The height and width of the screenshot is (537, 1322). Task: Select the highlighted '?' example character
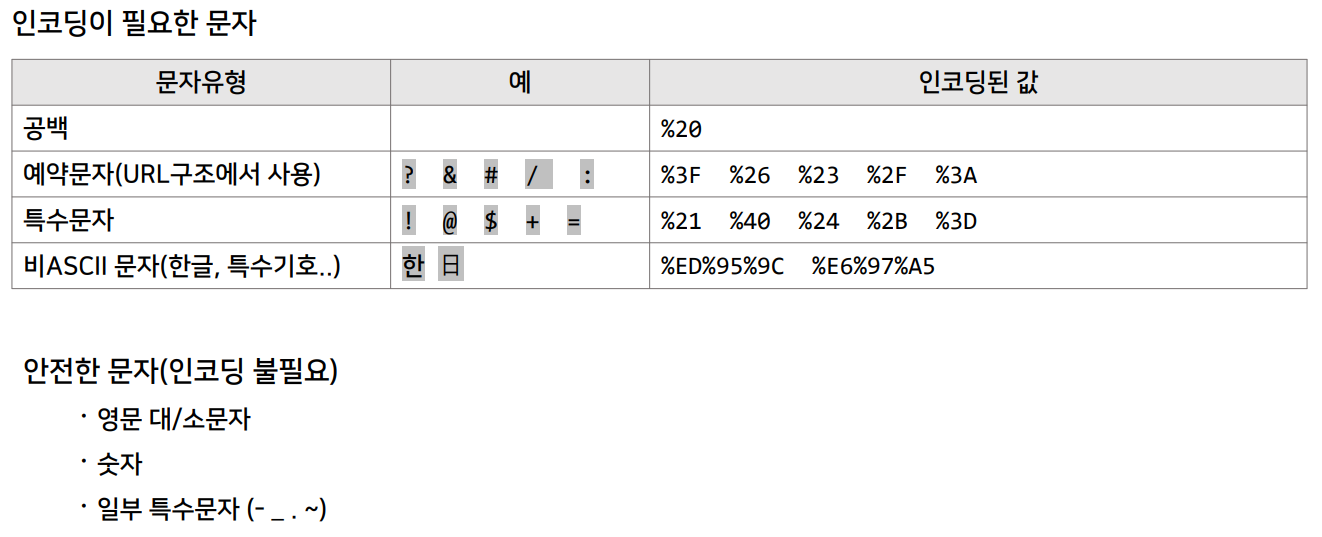click(408, 175)
